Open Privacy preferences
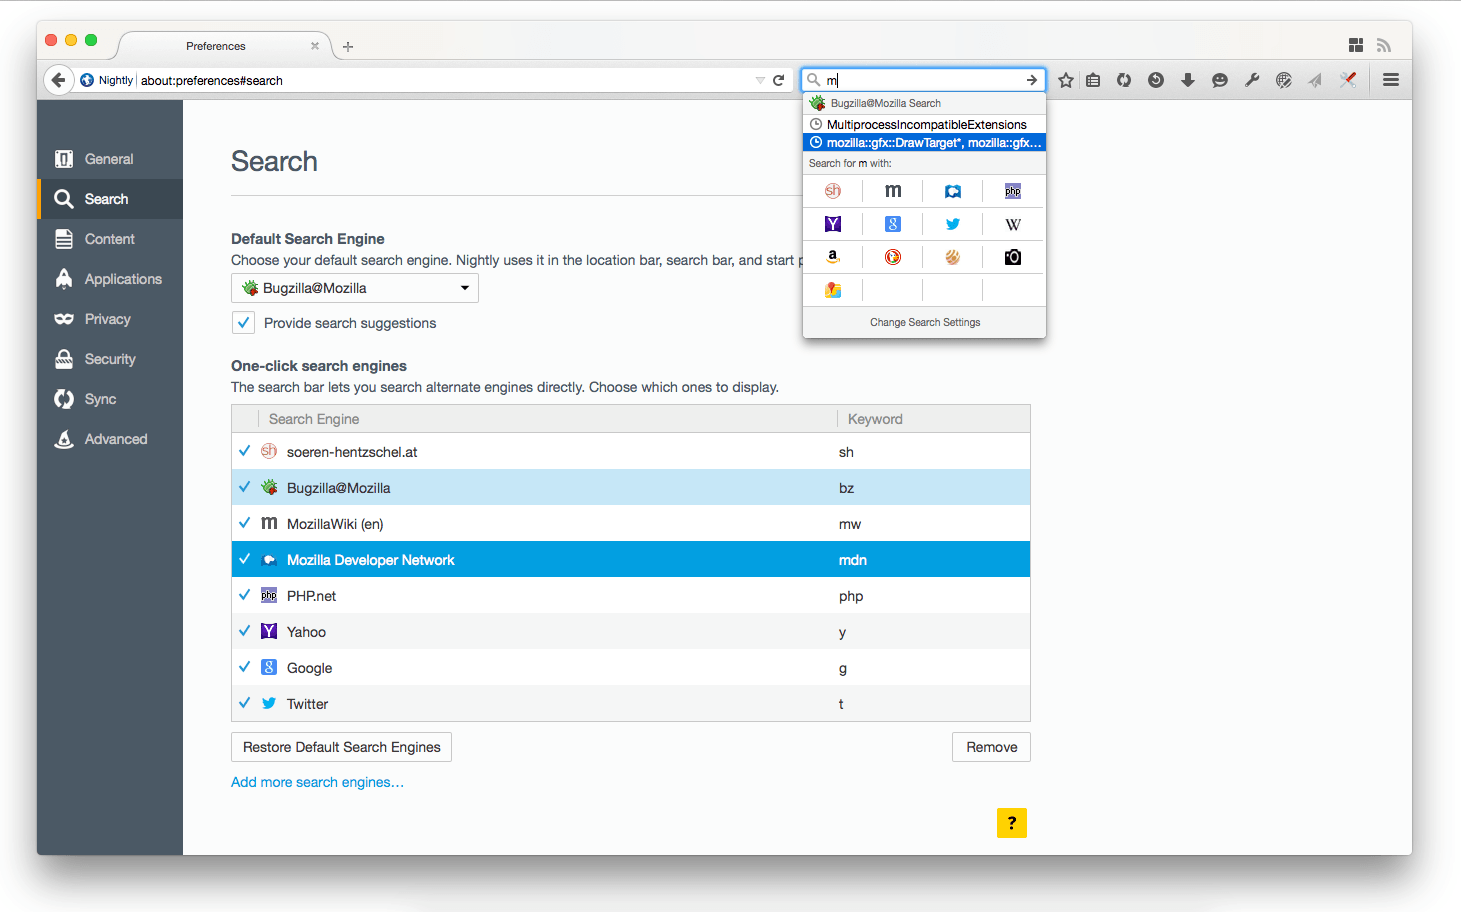 [110, 319]
